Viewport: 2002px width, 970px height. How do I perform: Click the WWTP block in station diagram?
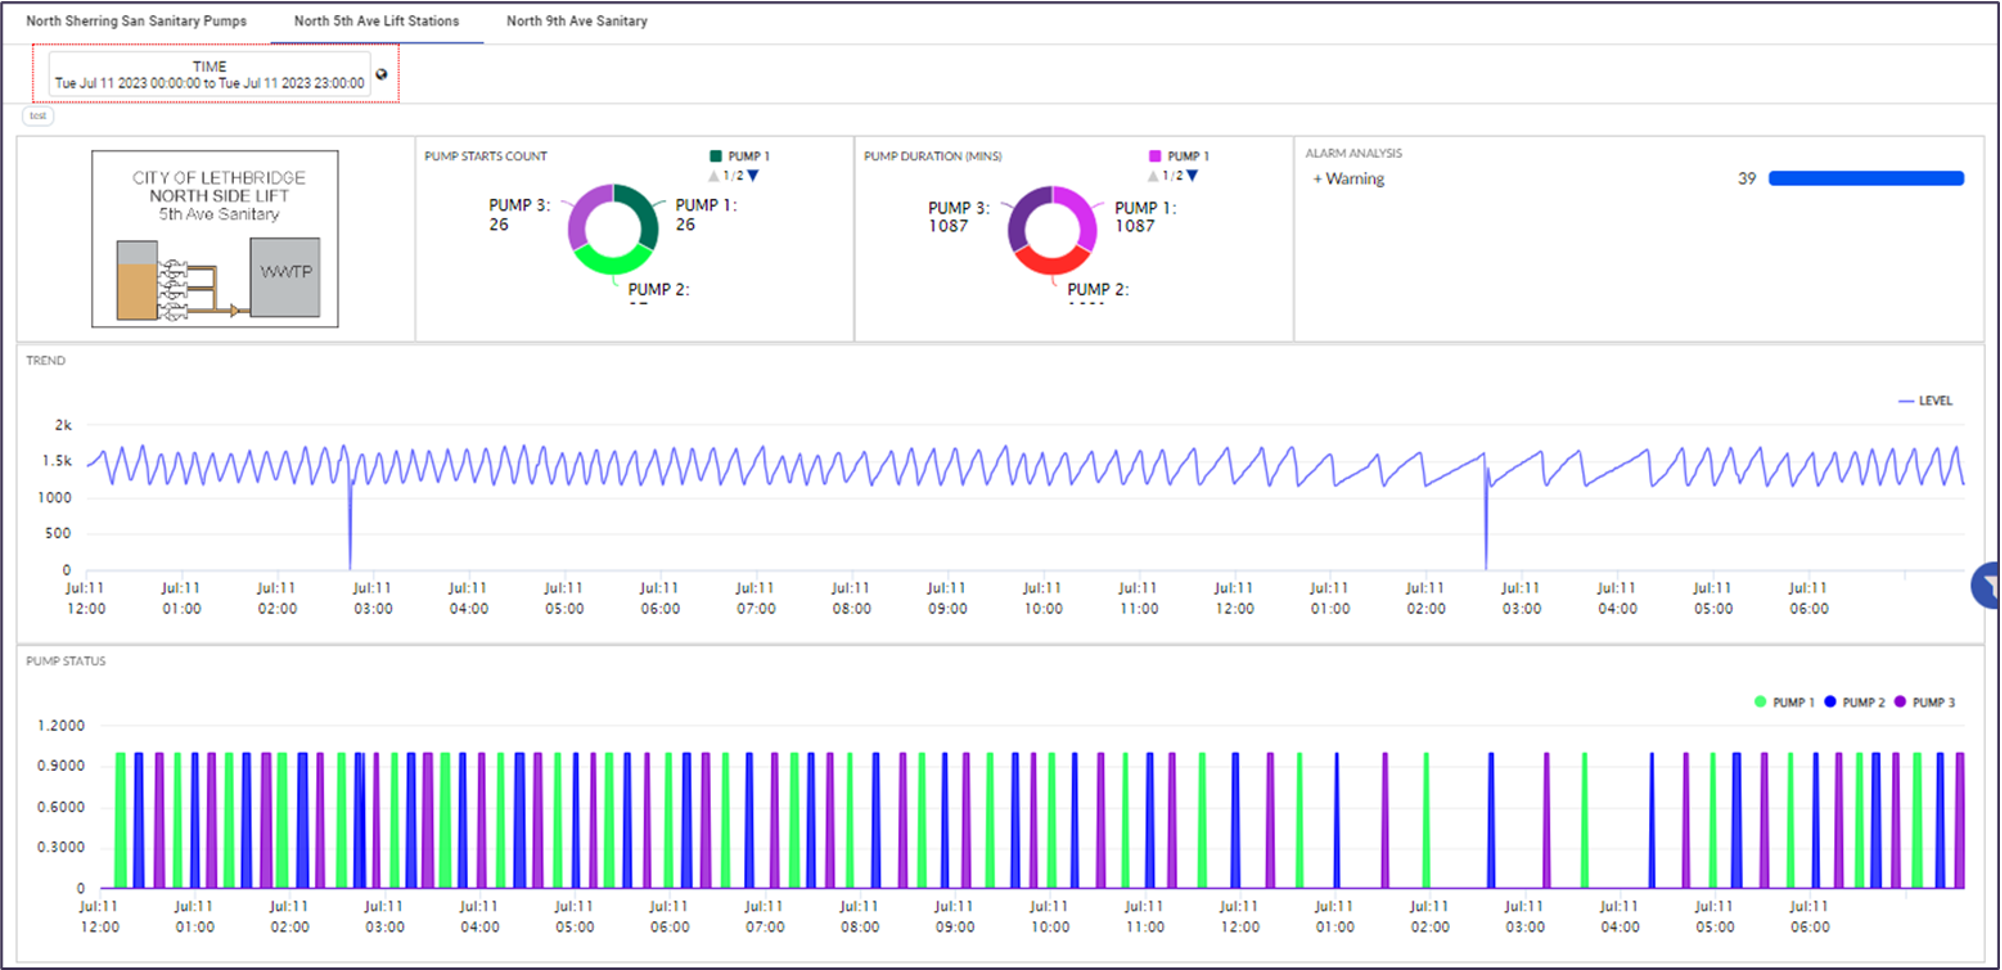tap(285, 276)
